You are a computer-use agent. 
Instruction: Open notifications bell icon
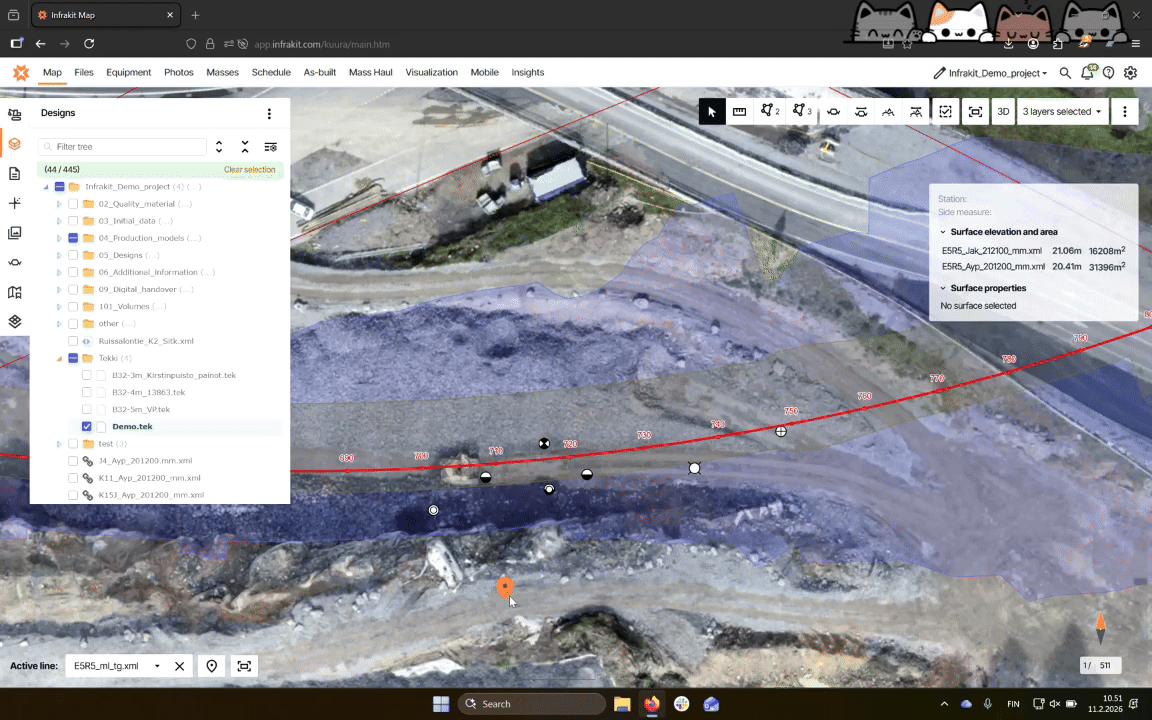point(1087,73)
